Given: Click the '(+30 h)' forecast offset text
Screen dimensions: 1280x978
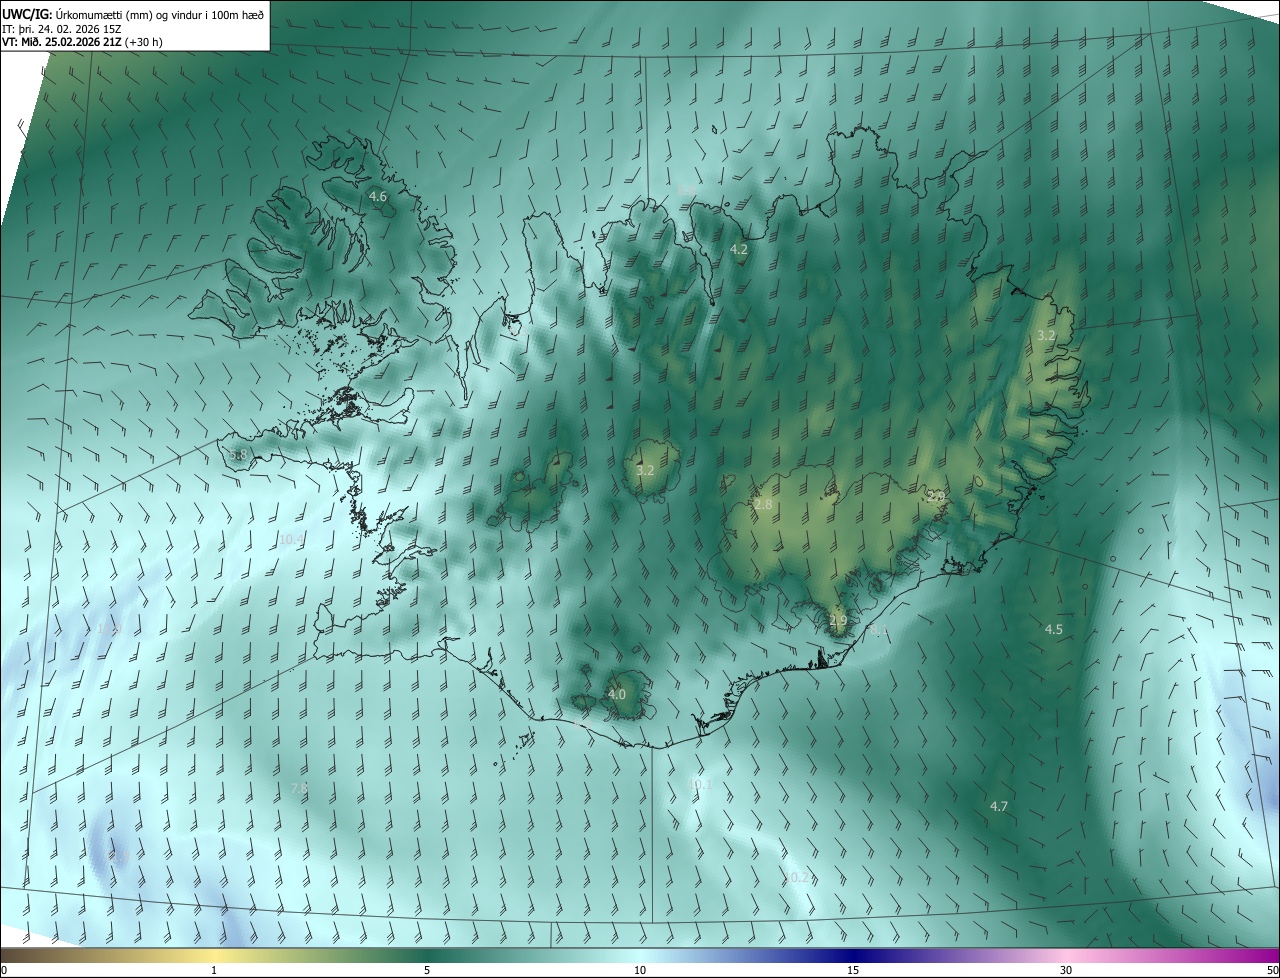Looking at the screenshot, I should tap(145, 42).
